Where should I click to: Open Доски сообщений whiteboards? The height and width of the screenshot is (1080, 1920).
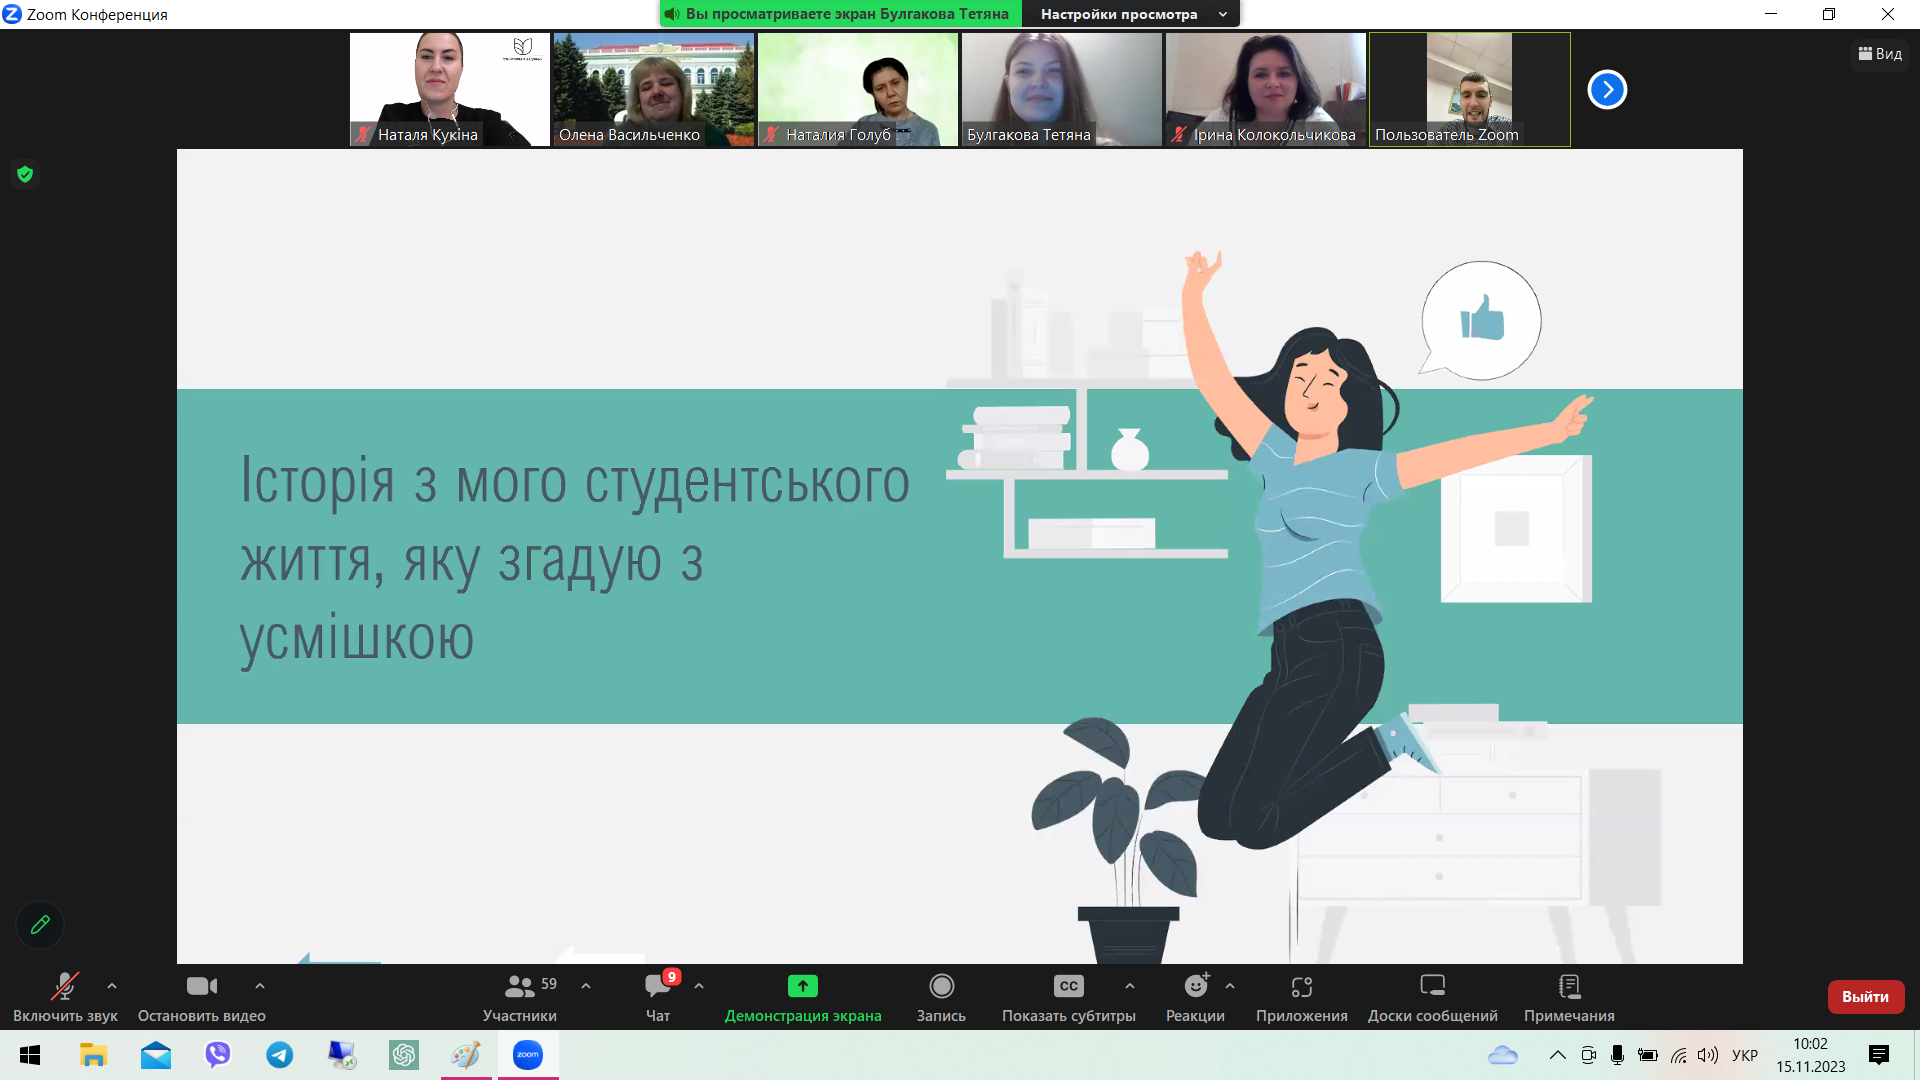point(1432,997)
